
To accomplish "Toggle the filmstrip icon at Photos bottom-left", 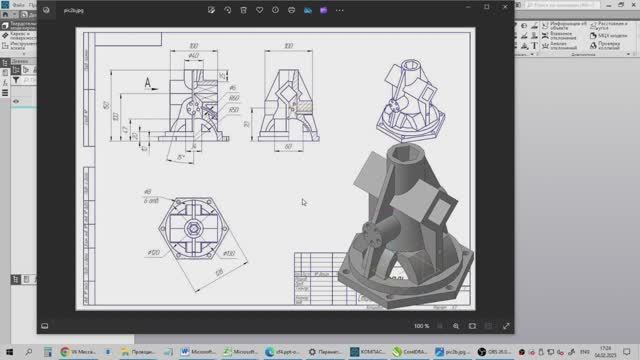I will coord(45,326).
